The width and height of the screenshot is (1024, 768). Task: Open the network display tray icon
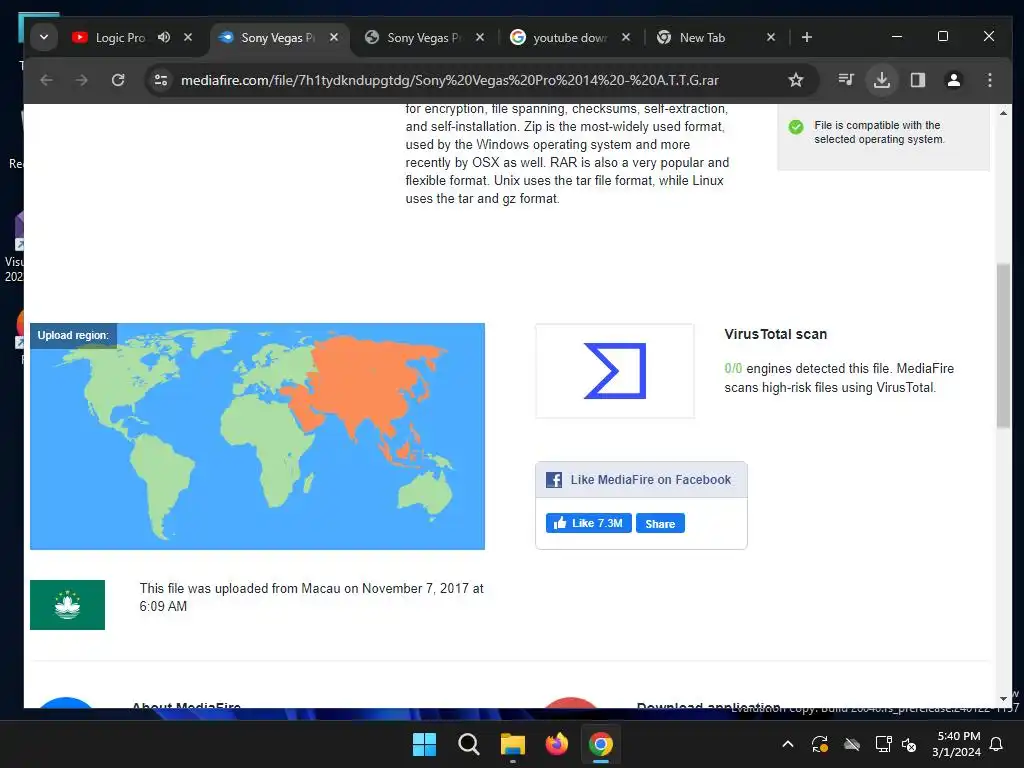[x=883, y=744]
